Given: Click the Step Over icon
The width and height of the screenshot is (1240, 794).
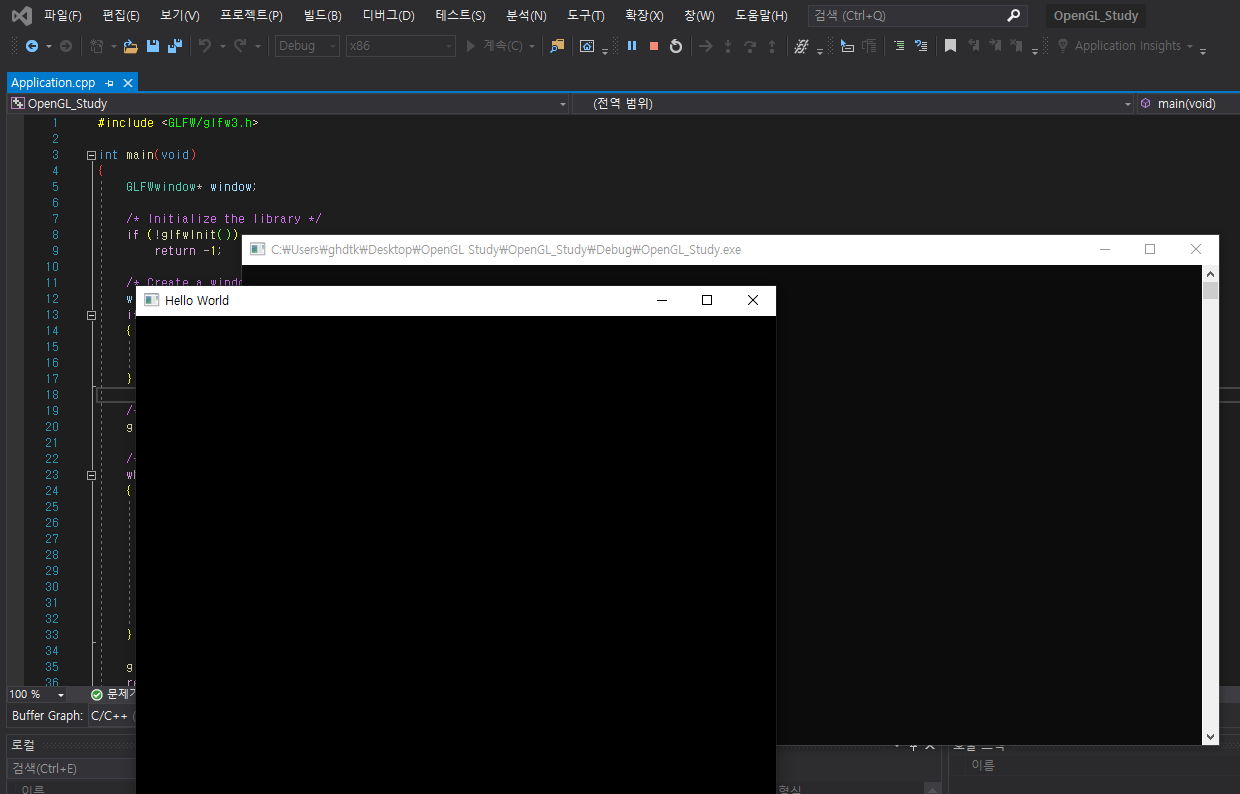Looking at the screenshot, I should click(749, 46).
